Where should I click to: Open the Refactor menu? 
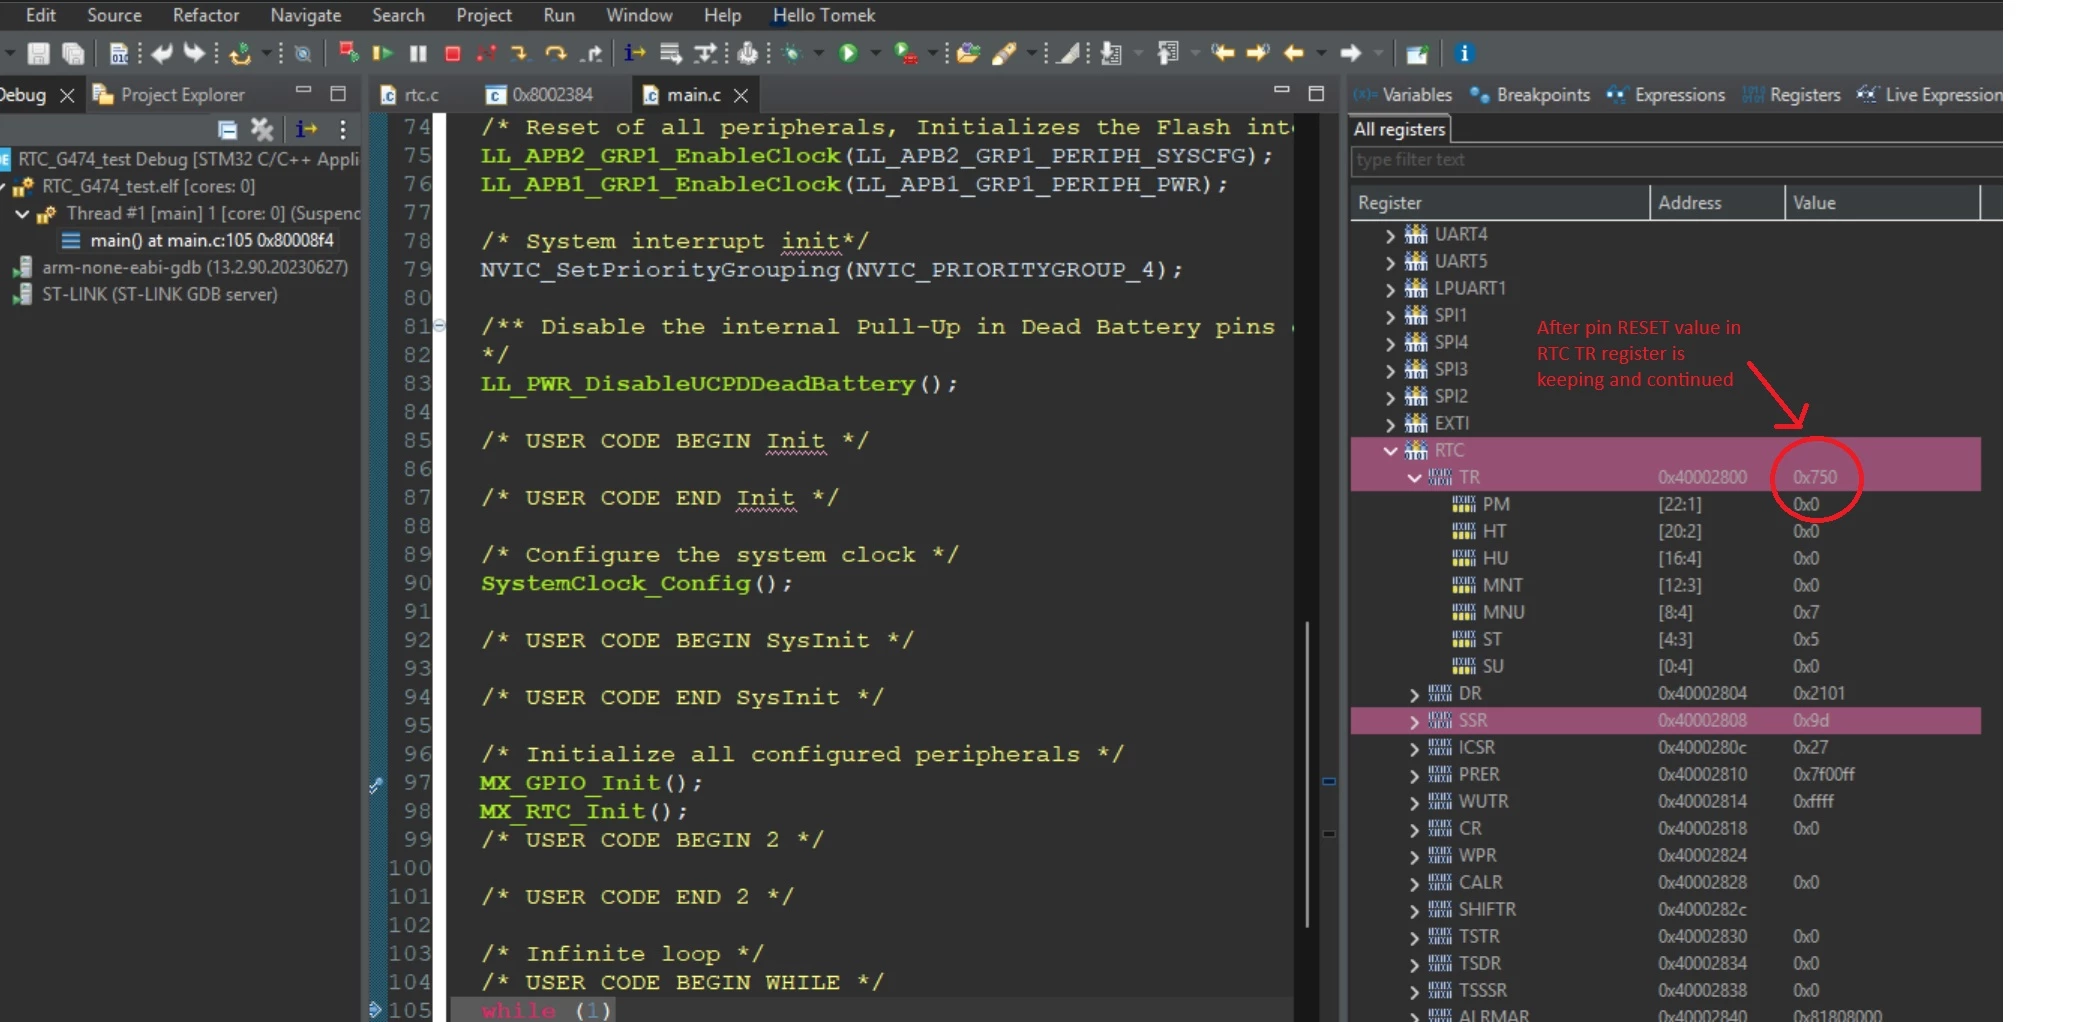click(x=205, y=15)
